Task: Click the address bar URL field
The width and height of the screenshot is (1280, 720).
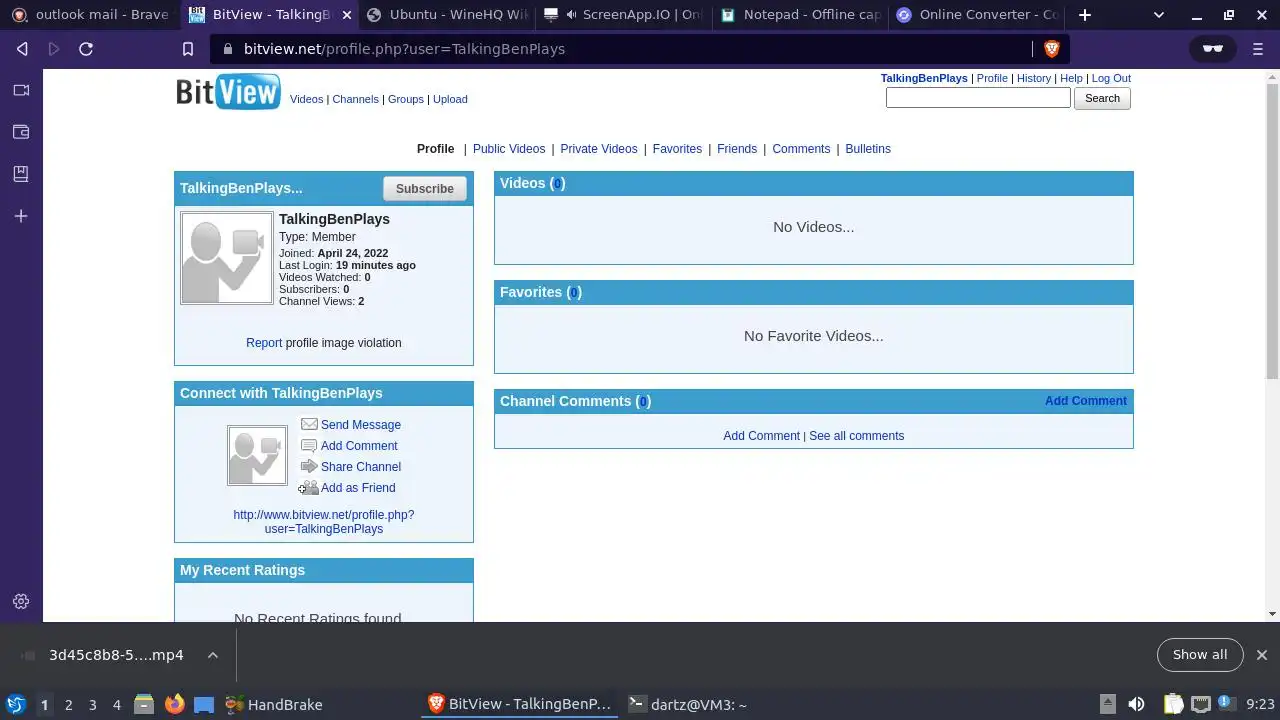Action: click(x=630, y=49)
